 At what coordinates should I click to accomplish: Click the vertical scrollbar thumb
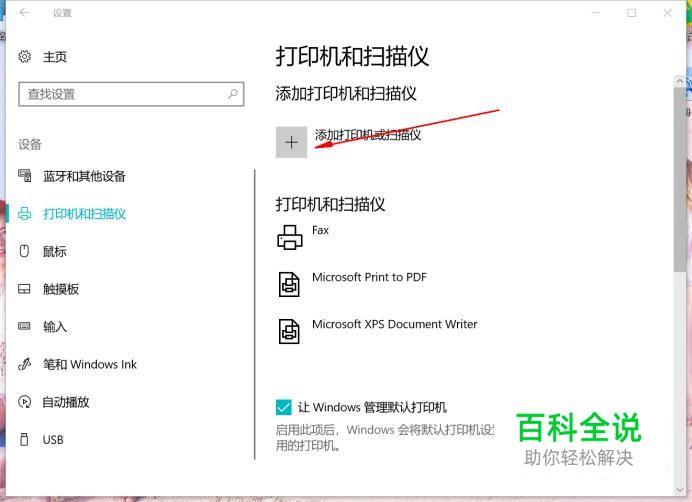coord(680,179)
